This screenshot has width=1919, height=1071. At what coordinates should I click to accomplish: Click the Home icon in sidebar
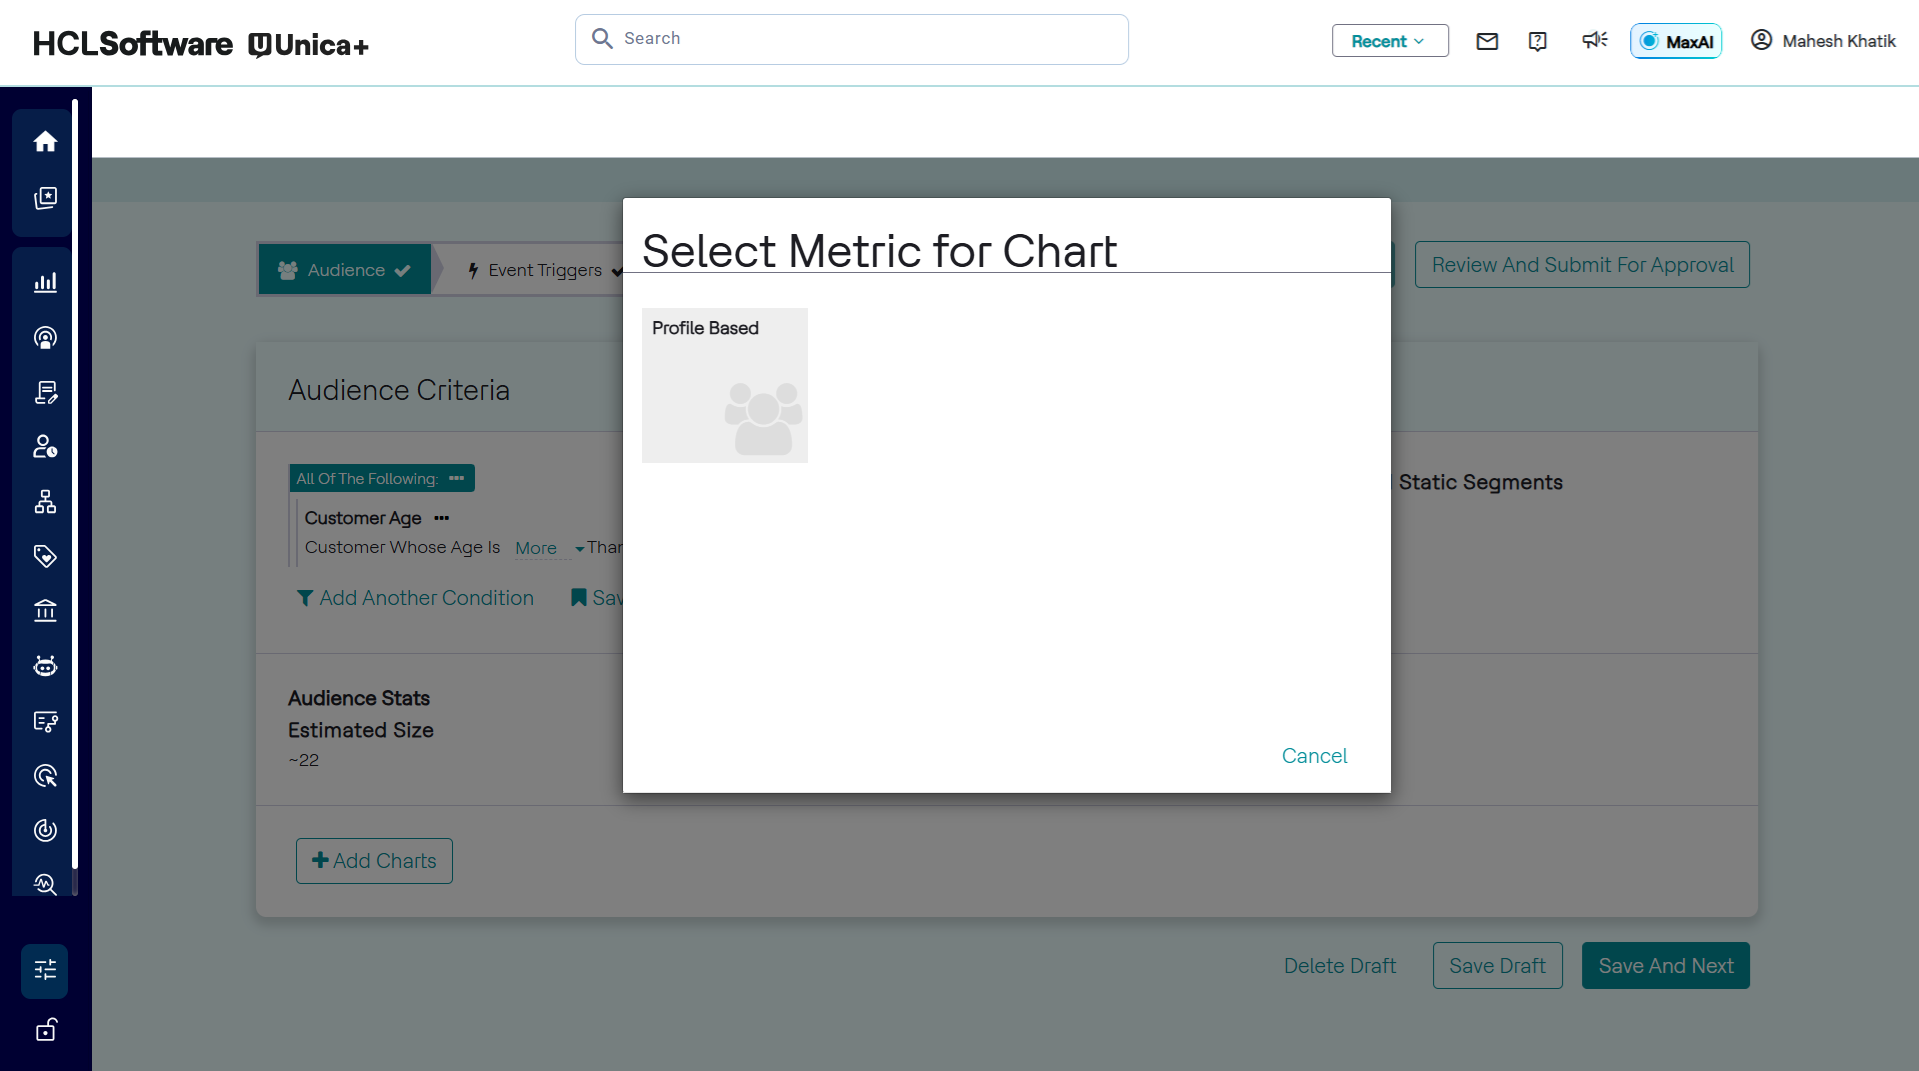coord(45,142)
